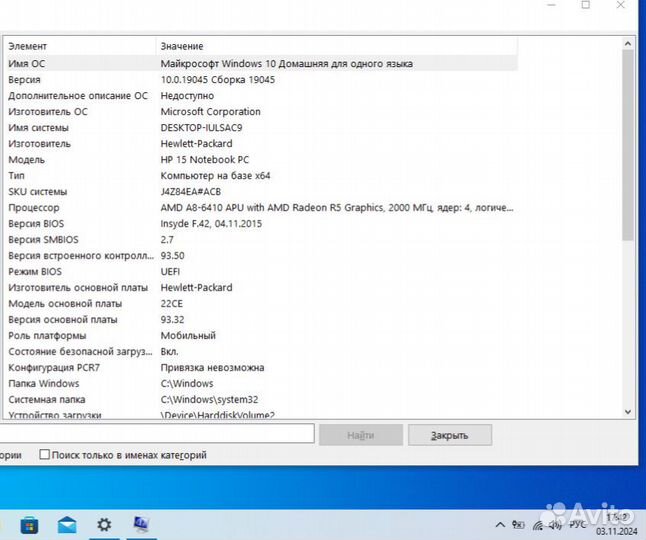
Task: Open the Mail app taskbar icon
Action: point(67,524)
